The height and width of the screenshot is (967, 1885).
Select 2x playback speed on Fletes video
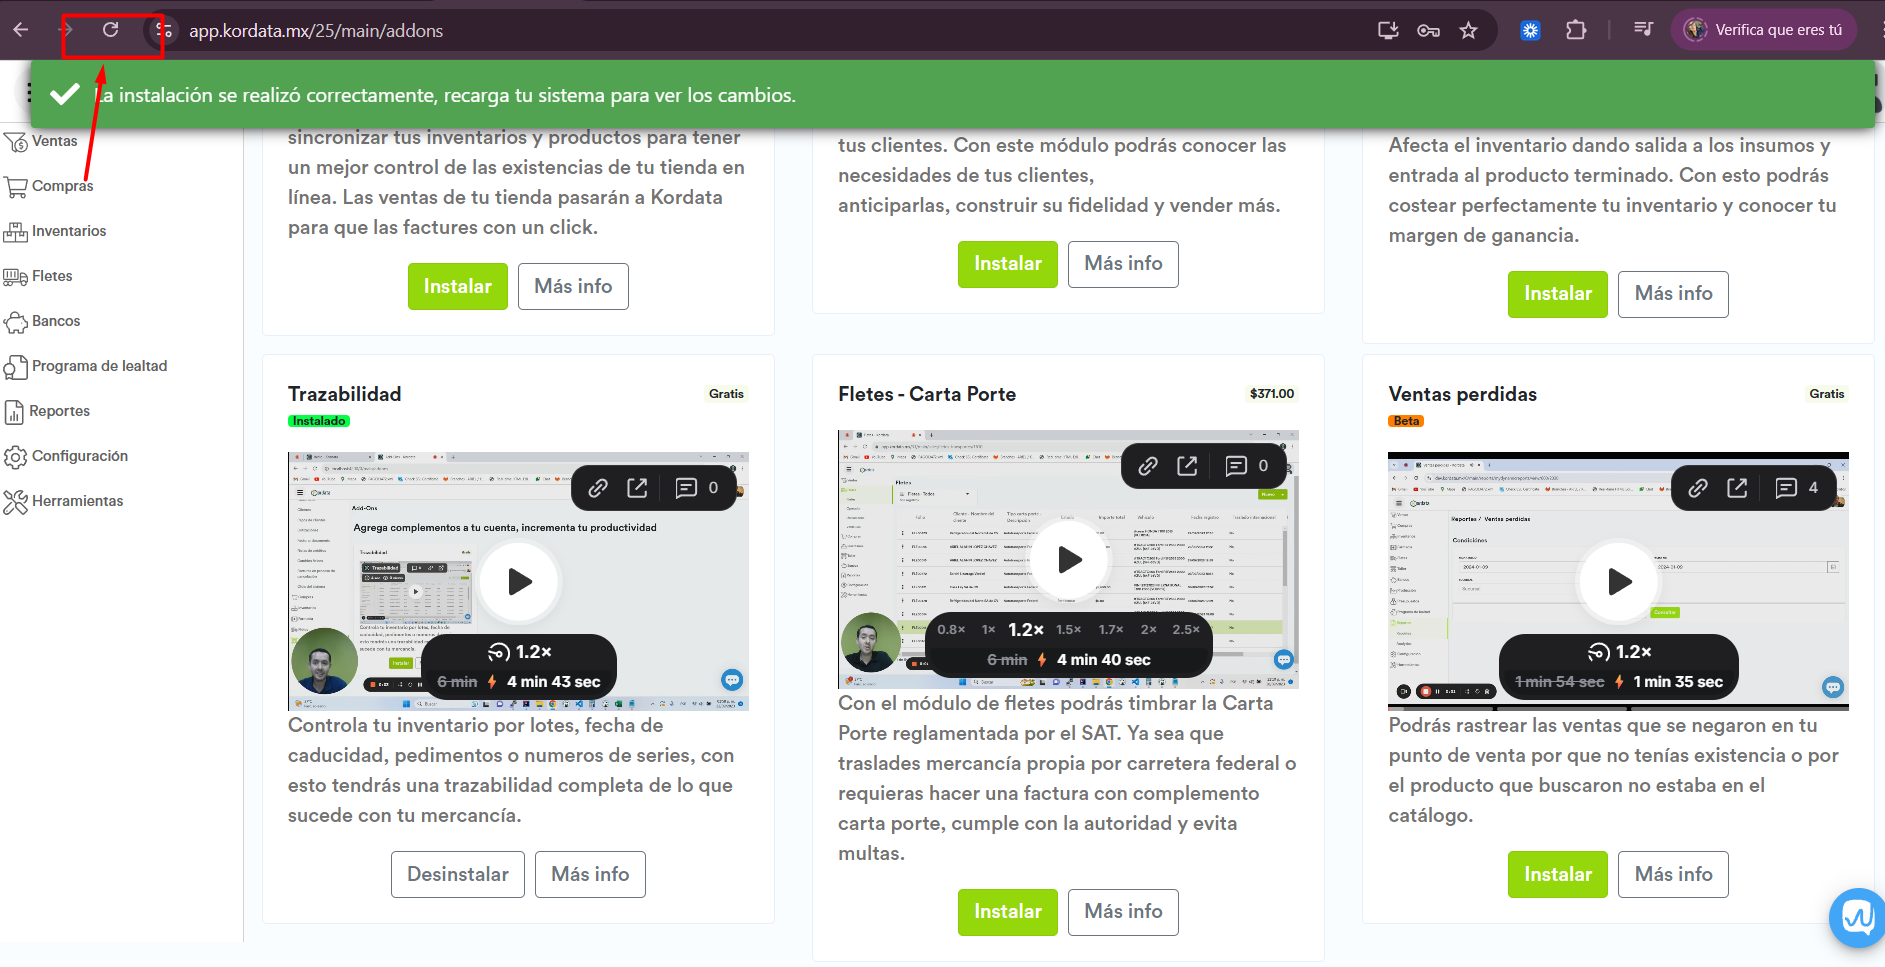click(x=1148, y=630)
